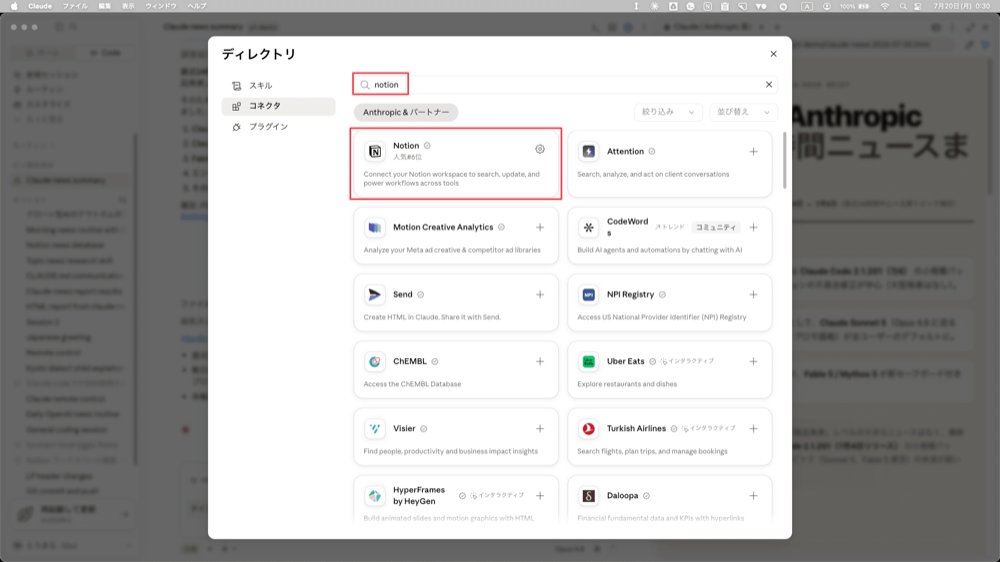Click the Turkish Airlines logo
This screenshot has height=562, width=1000.
[589, 429]
